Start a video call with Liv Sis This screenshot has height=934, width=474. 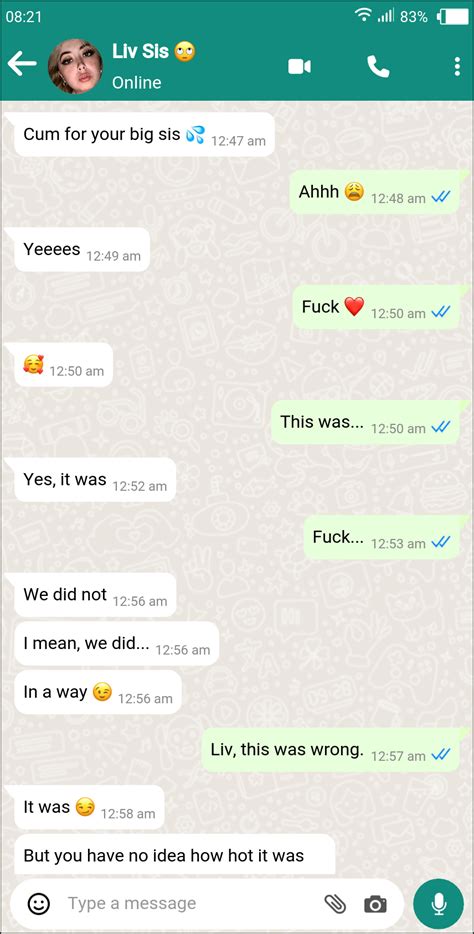tap(300, 66)
